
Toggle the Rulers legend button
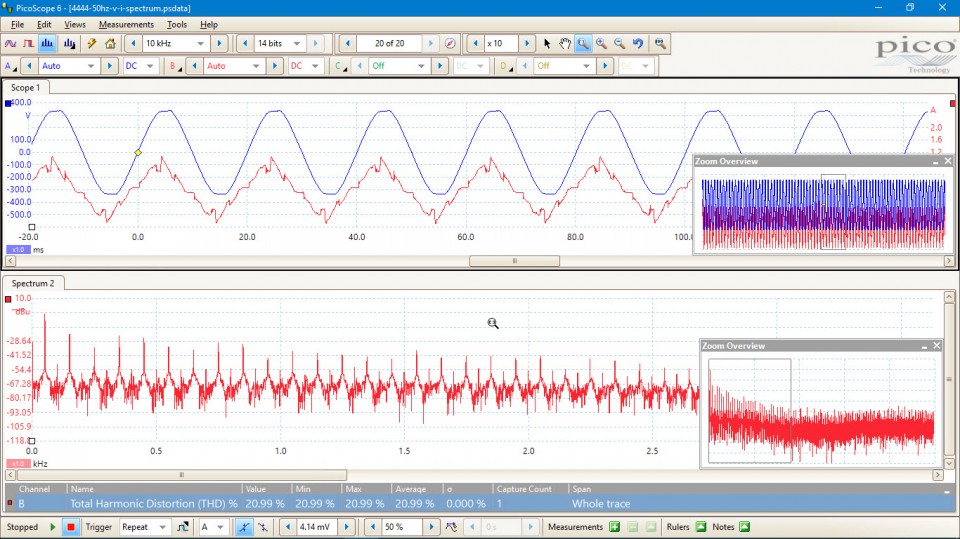(x=700, y=527)
